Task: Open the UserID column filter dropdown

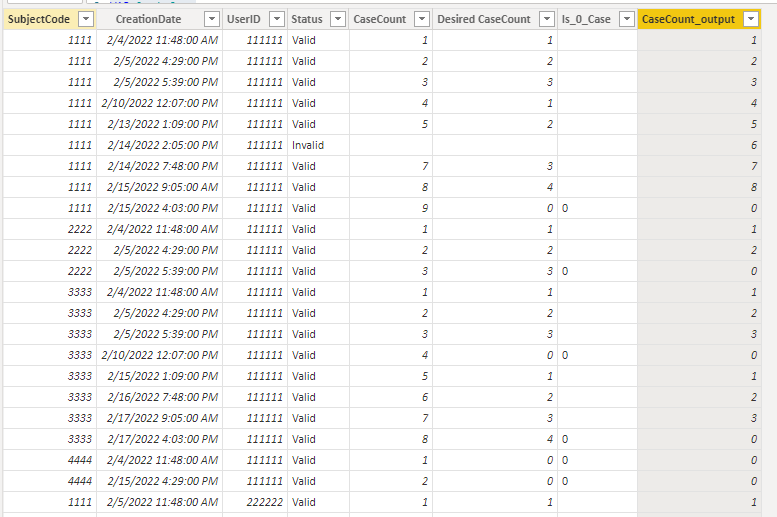Action: click(277, 19)
